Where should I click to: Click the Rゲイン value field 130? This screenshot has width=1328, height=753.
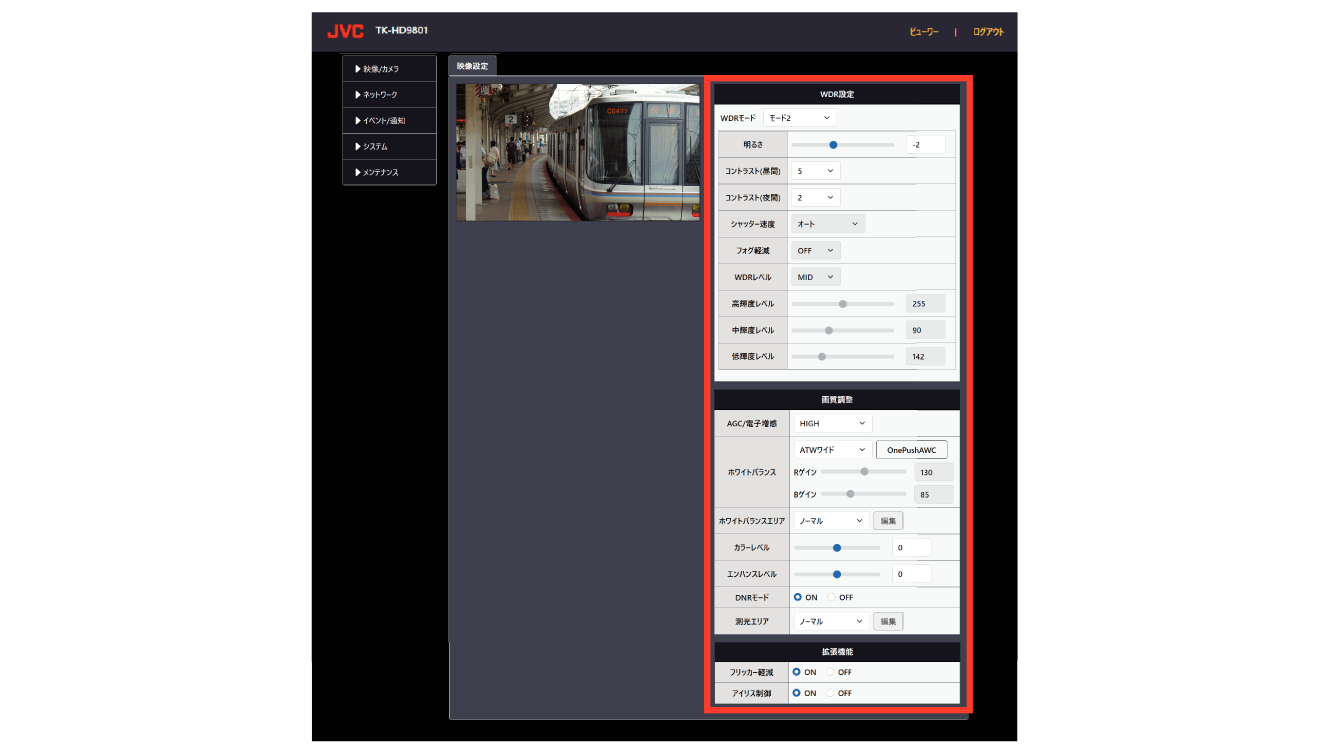pos(934,472)
